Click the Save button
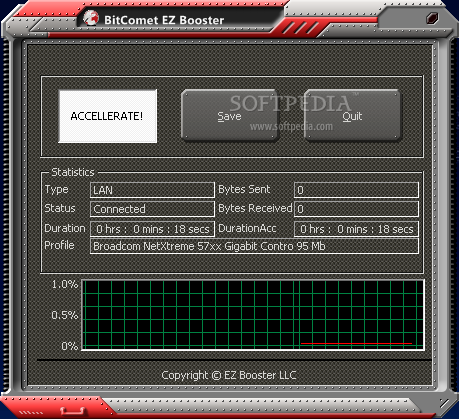This screenshot has width=459, height=419. (x=229, y=115)
